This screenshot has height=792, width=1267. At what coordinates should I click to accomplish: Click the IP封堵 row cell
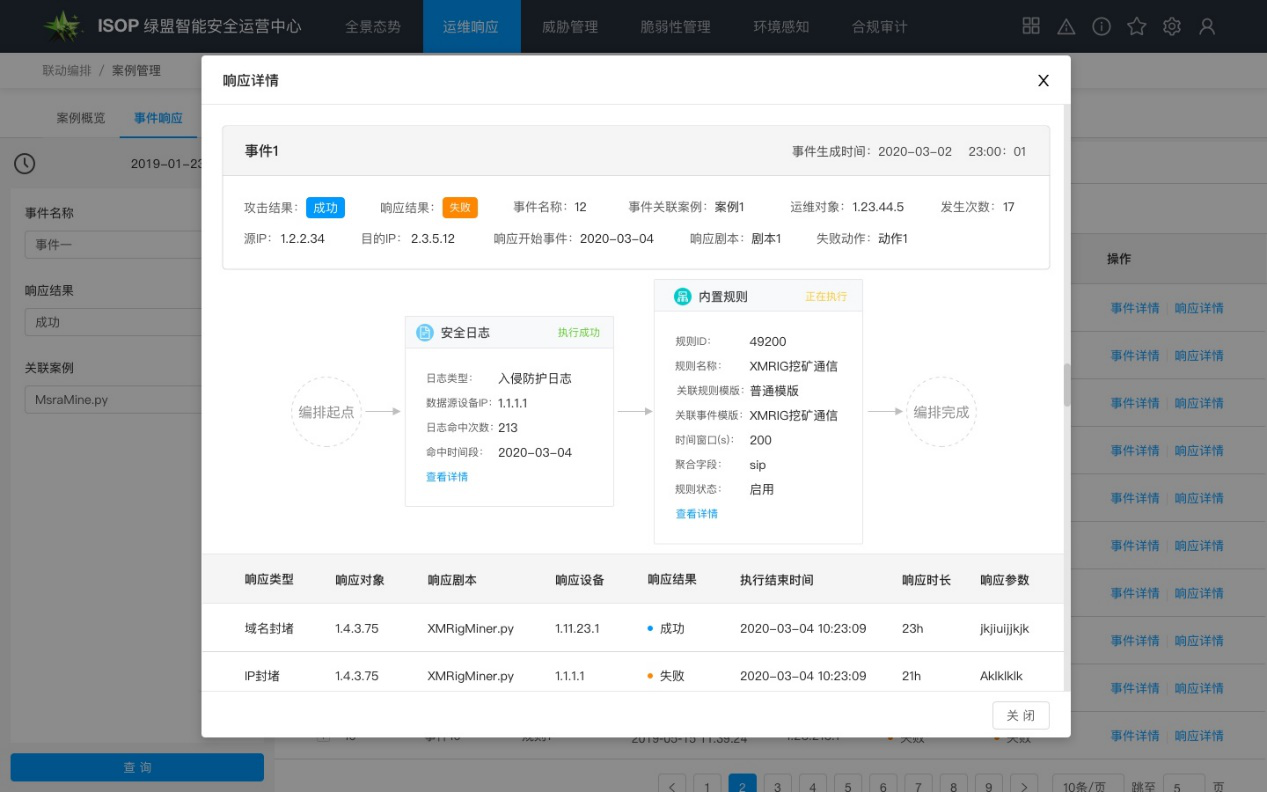click(262, 676)
